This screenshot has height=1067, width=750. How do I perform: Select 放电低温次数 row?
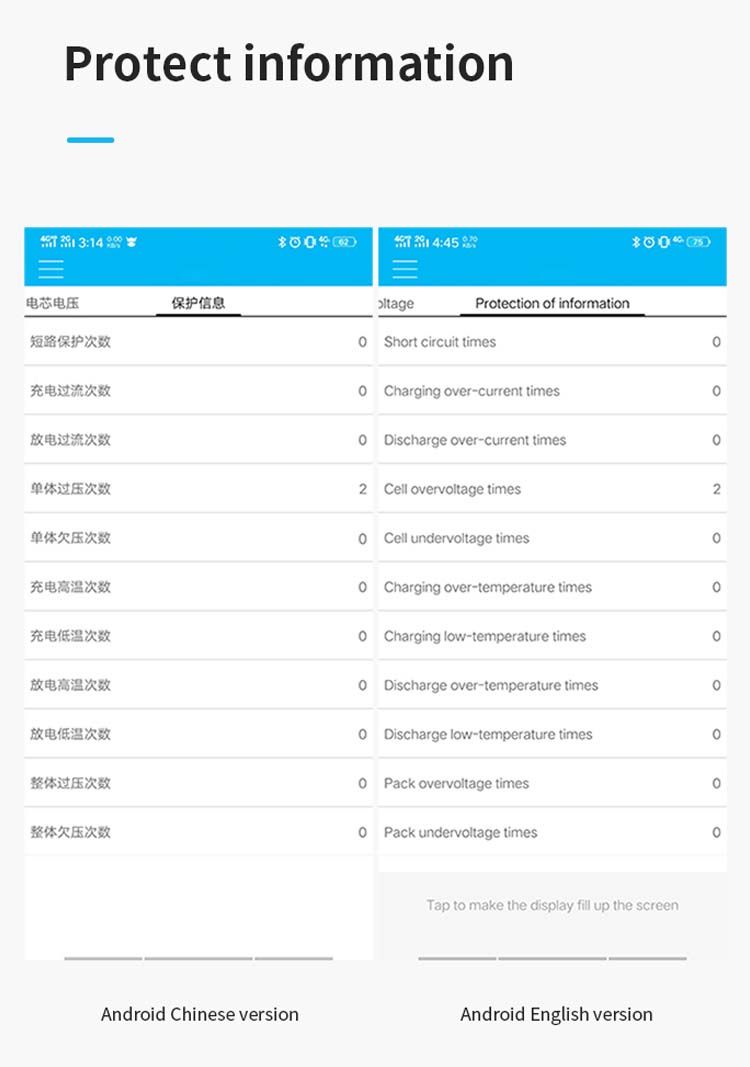(x=198, y=734)
